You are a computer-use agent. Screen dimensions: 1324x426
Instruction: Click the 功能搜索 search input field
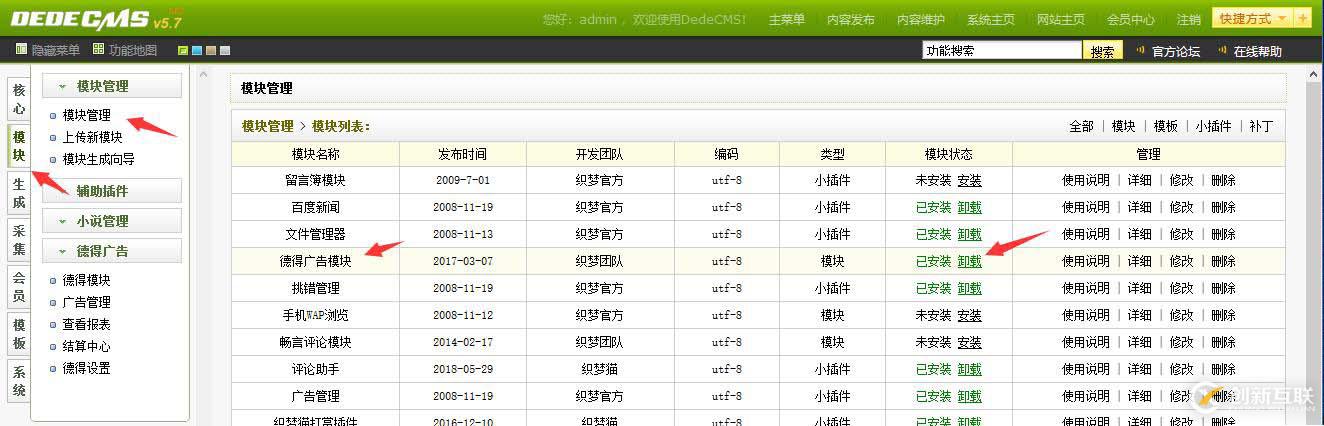[x=1002, y=50]
